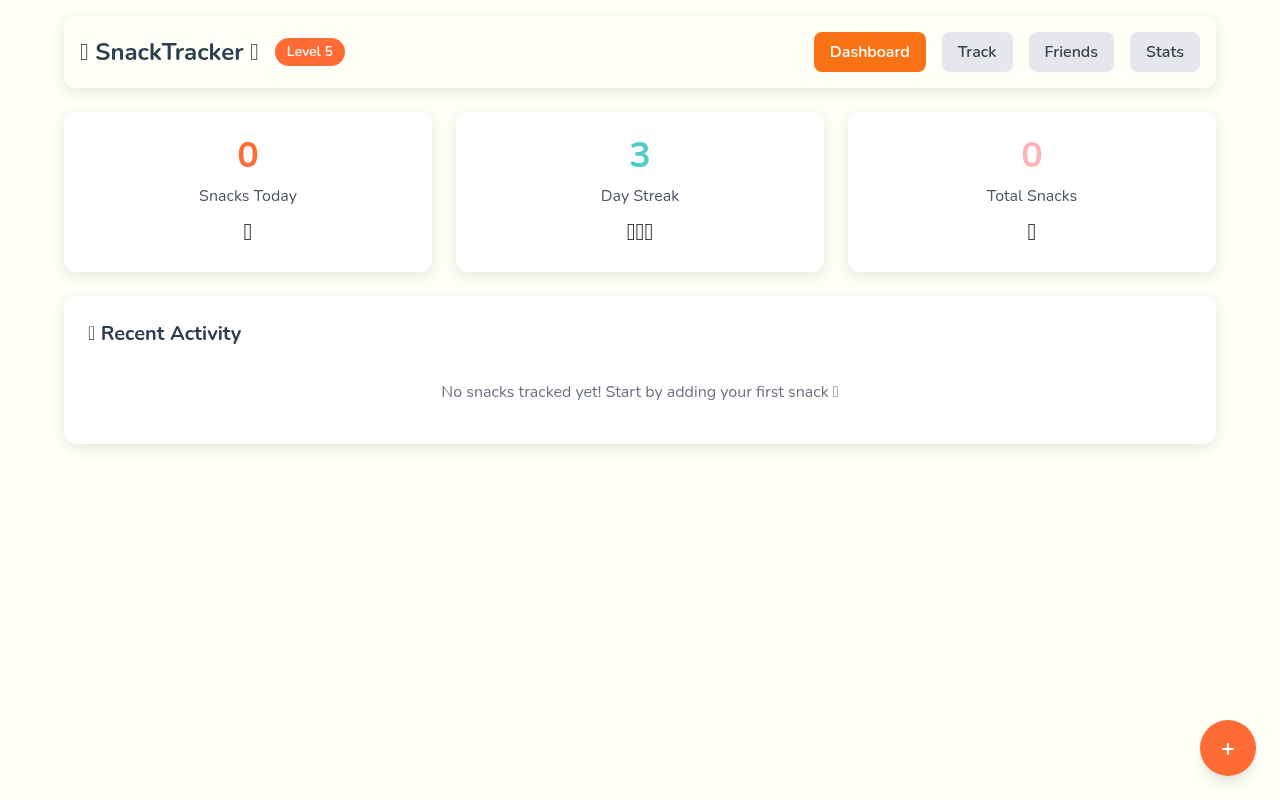Click the icon under Total Snacks

pos(1031,231)
